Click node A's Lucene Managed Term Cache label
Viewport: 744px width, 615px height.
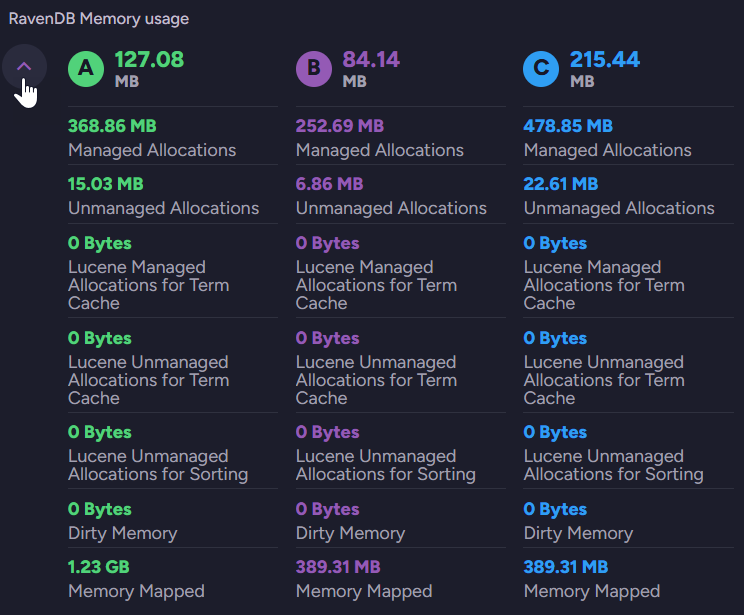click(x=149, y=285)
